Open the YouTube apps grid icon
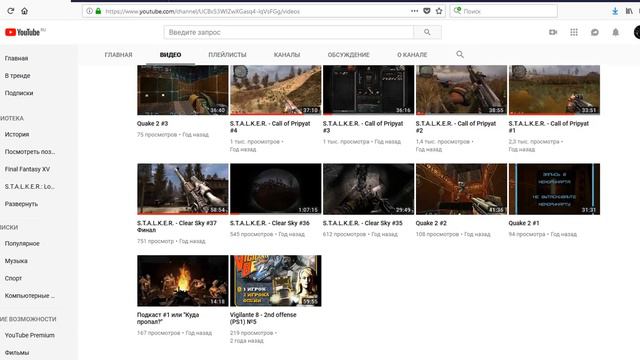The height and width of the screenshot is (360, 640). click(x=574, y=32)
